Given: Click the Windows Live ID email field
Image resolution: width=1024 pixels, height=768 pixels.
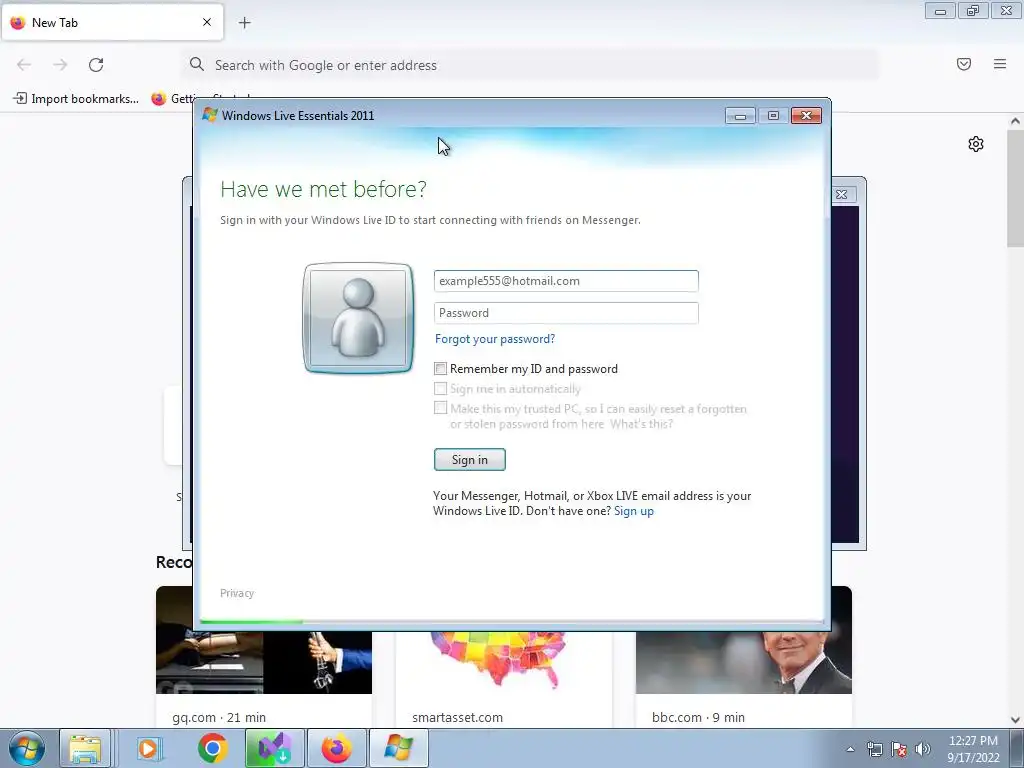Looking at the screenshot, I should tap(566, 281).
